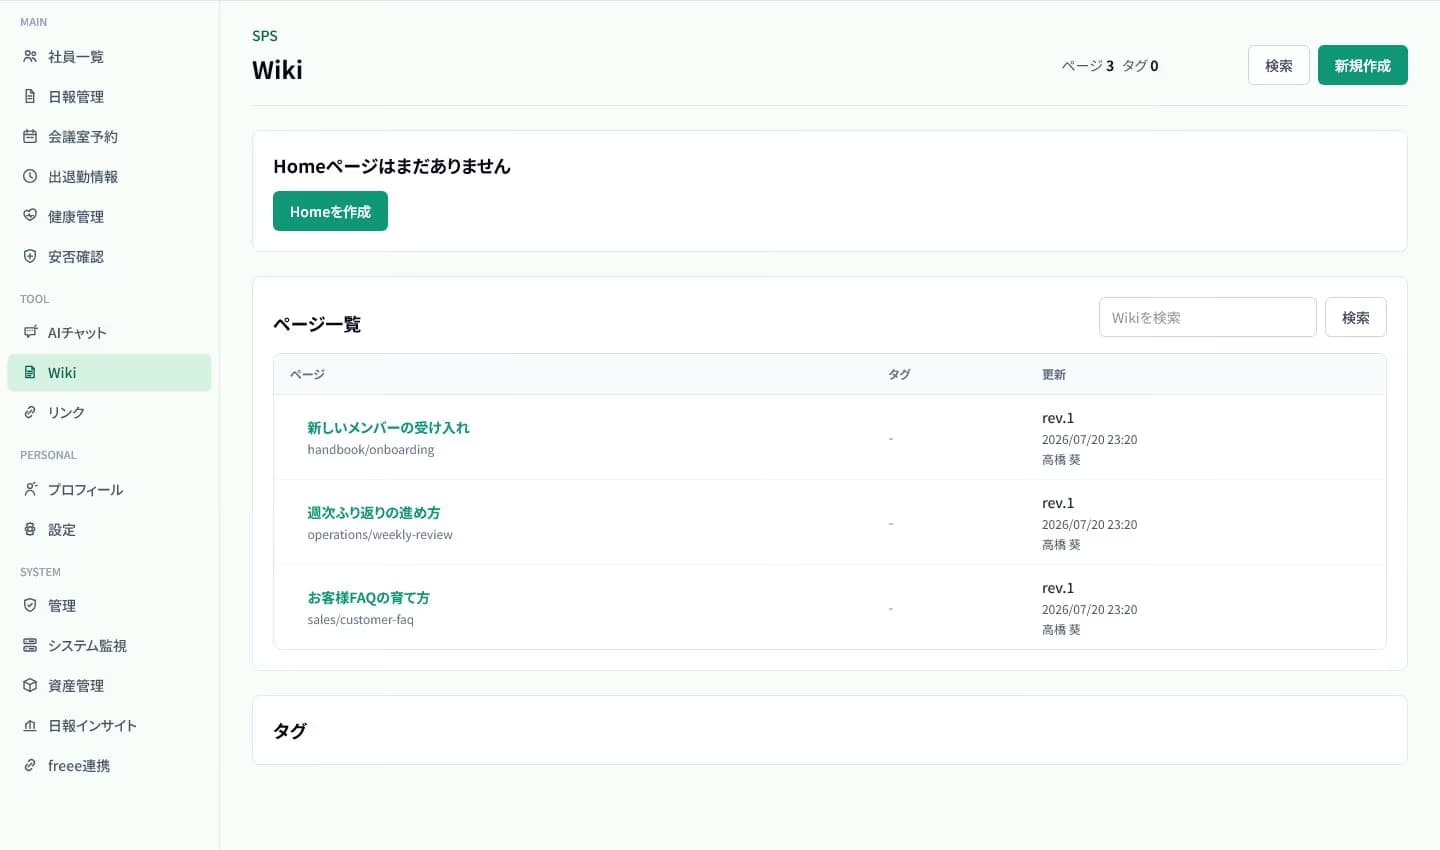Open 日報インサイト menu label
Screen dimensions: 1440x850
click(x=92, y=726)
